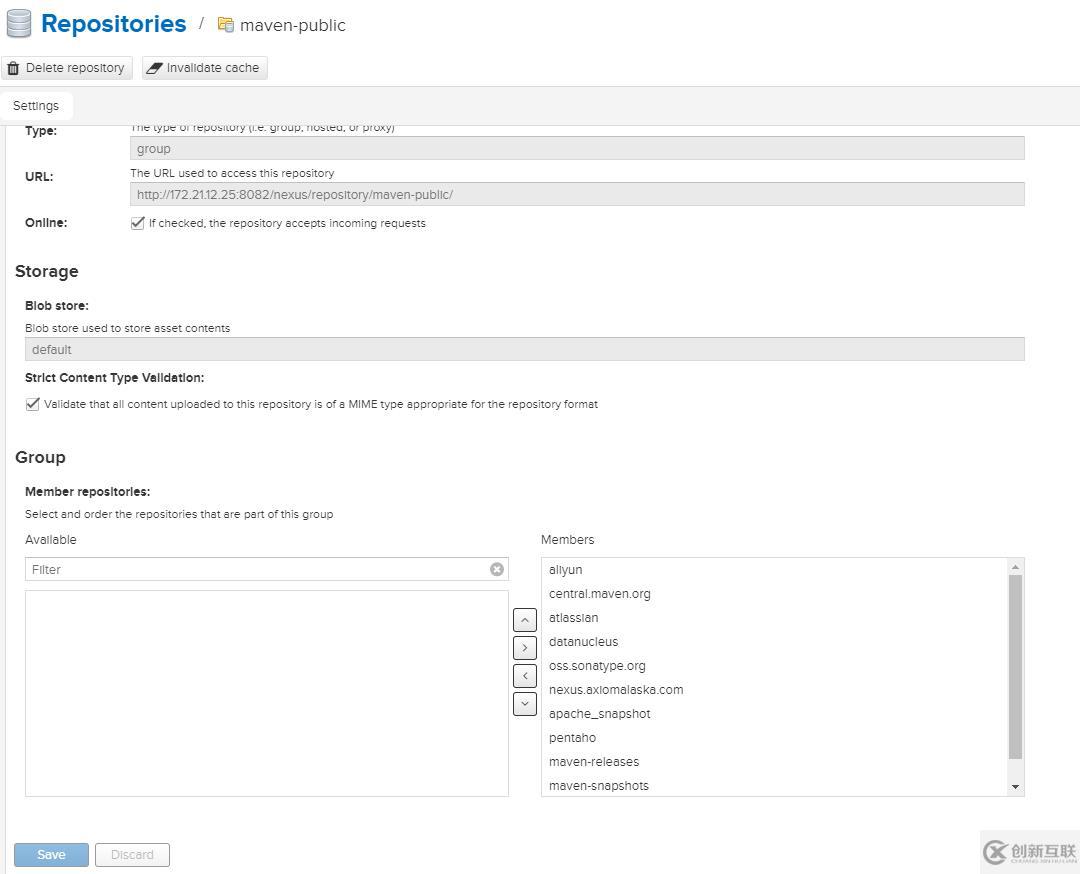Image resolution: width=1080 pixels, height=874 pixels.
Task: Click the Repositories database icon
Action: pos(19,23)
